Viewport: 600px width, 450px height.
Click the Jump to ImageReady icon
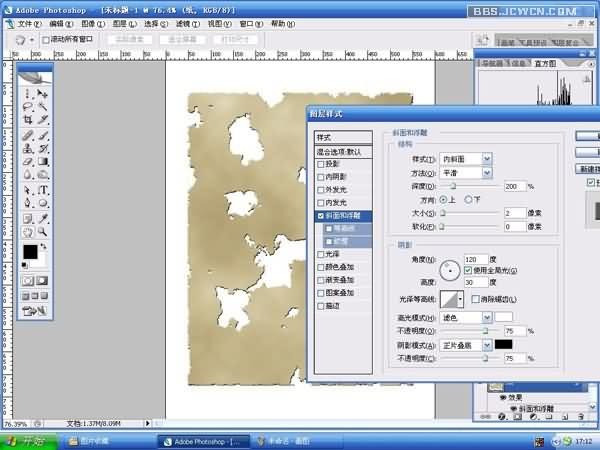34,310
